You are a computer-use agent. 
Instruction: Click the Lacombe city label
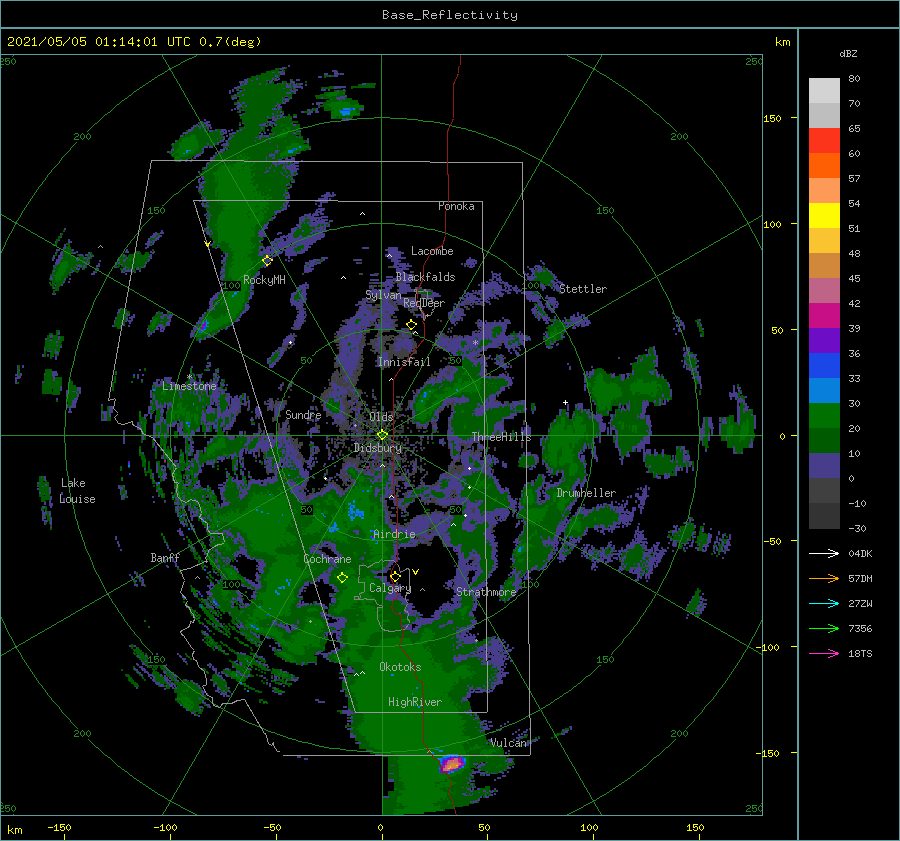pyautogui.click(x=432, y=251)
